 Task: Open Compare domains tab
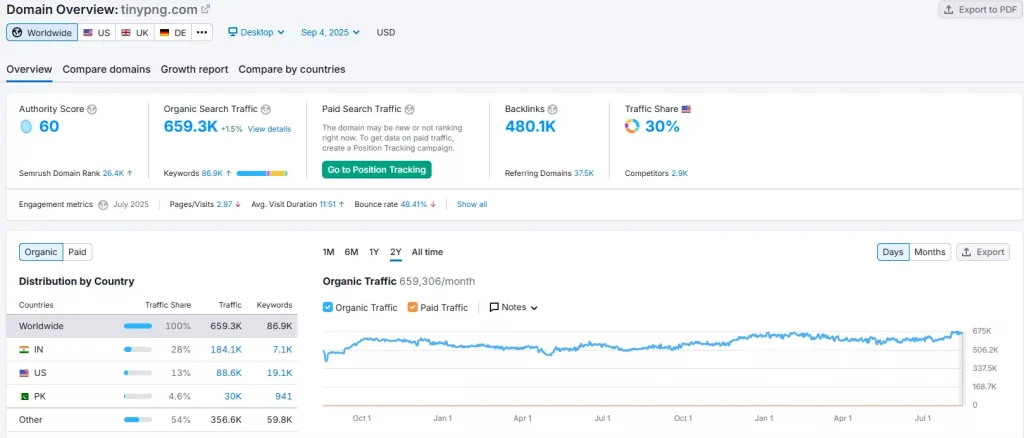tap(106, 69)
